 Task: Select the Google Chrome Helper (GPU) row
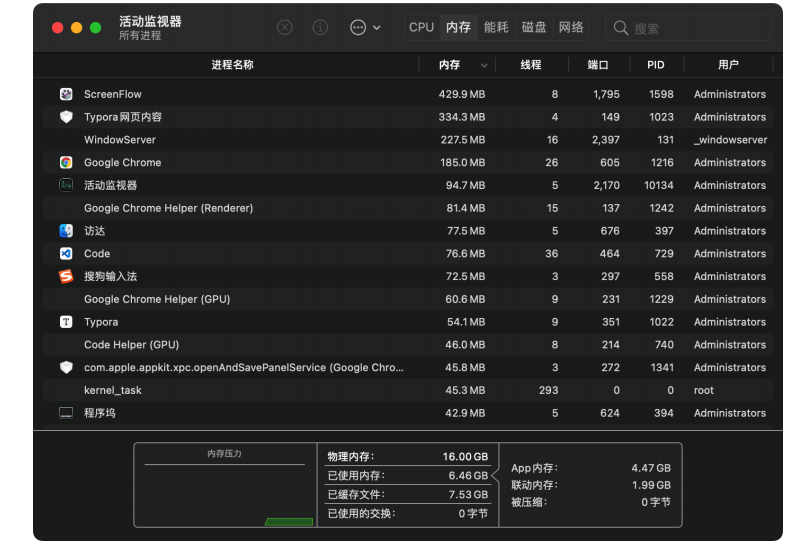pos(408,299)
